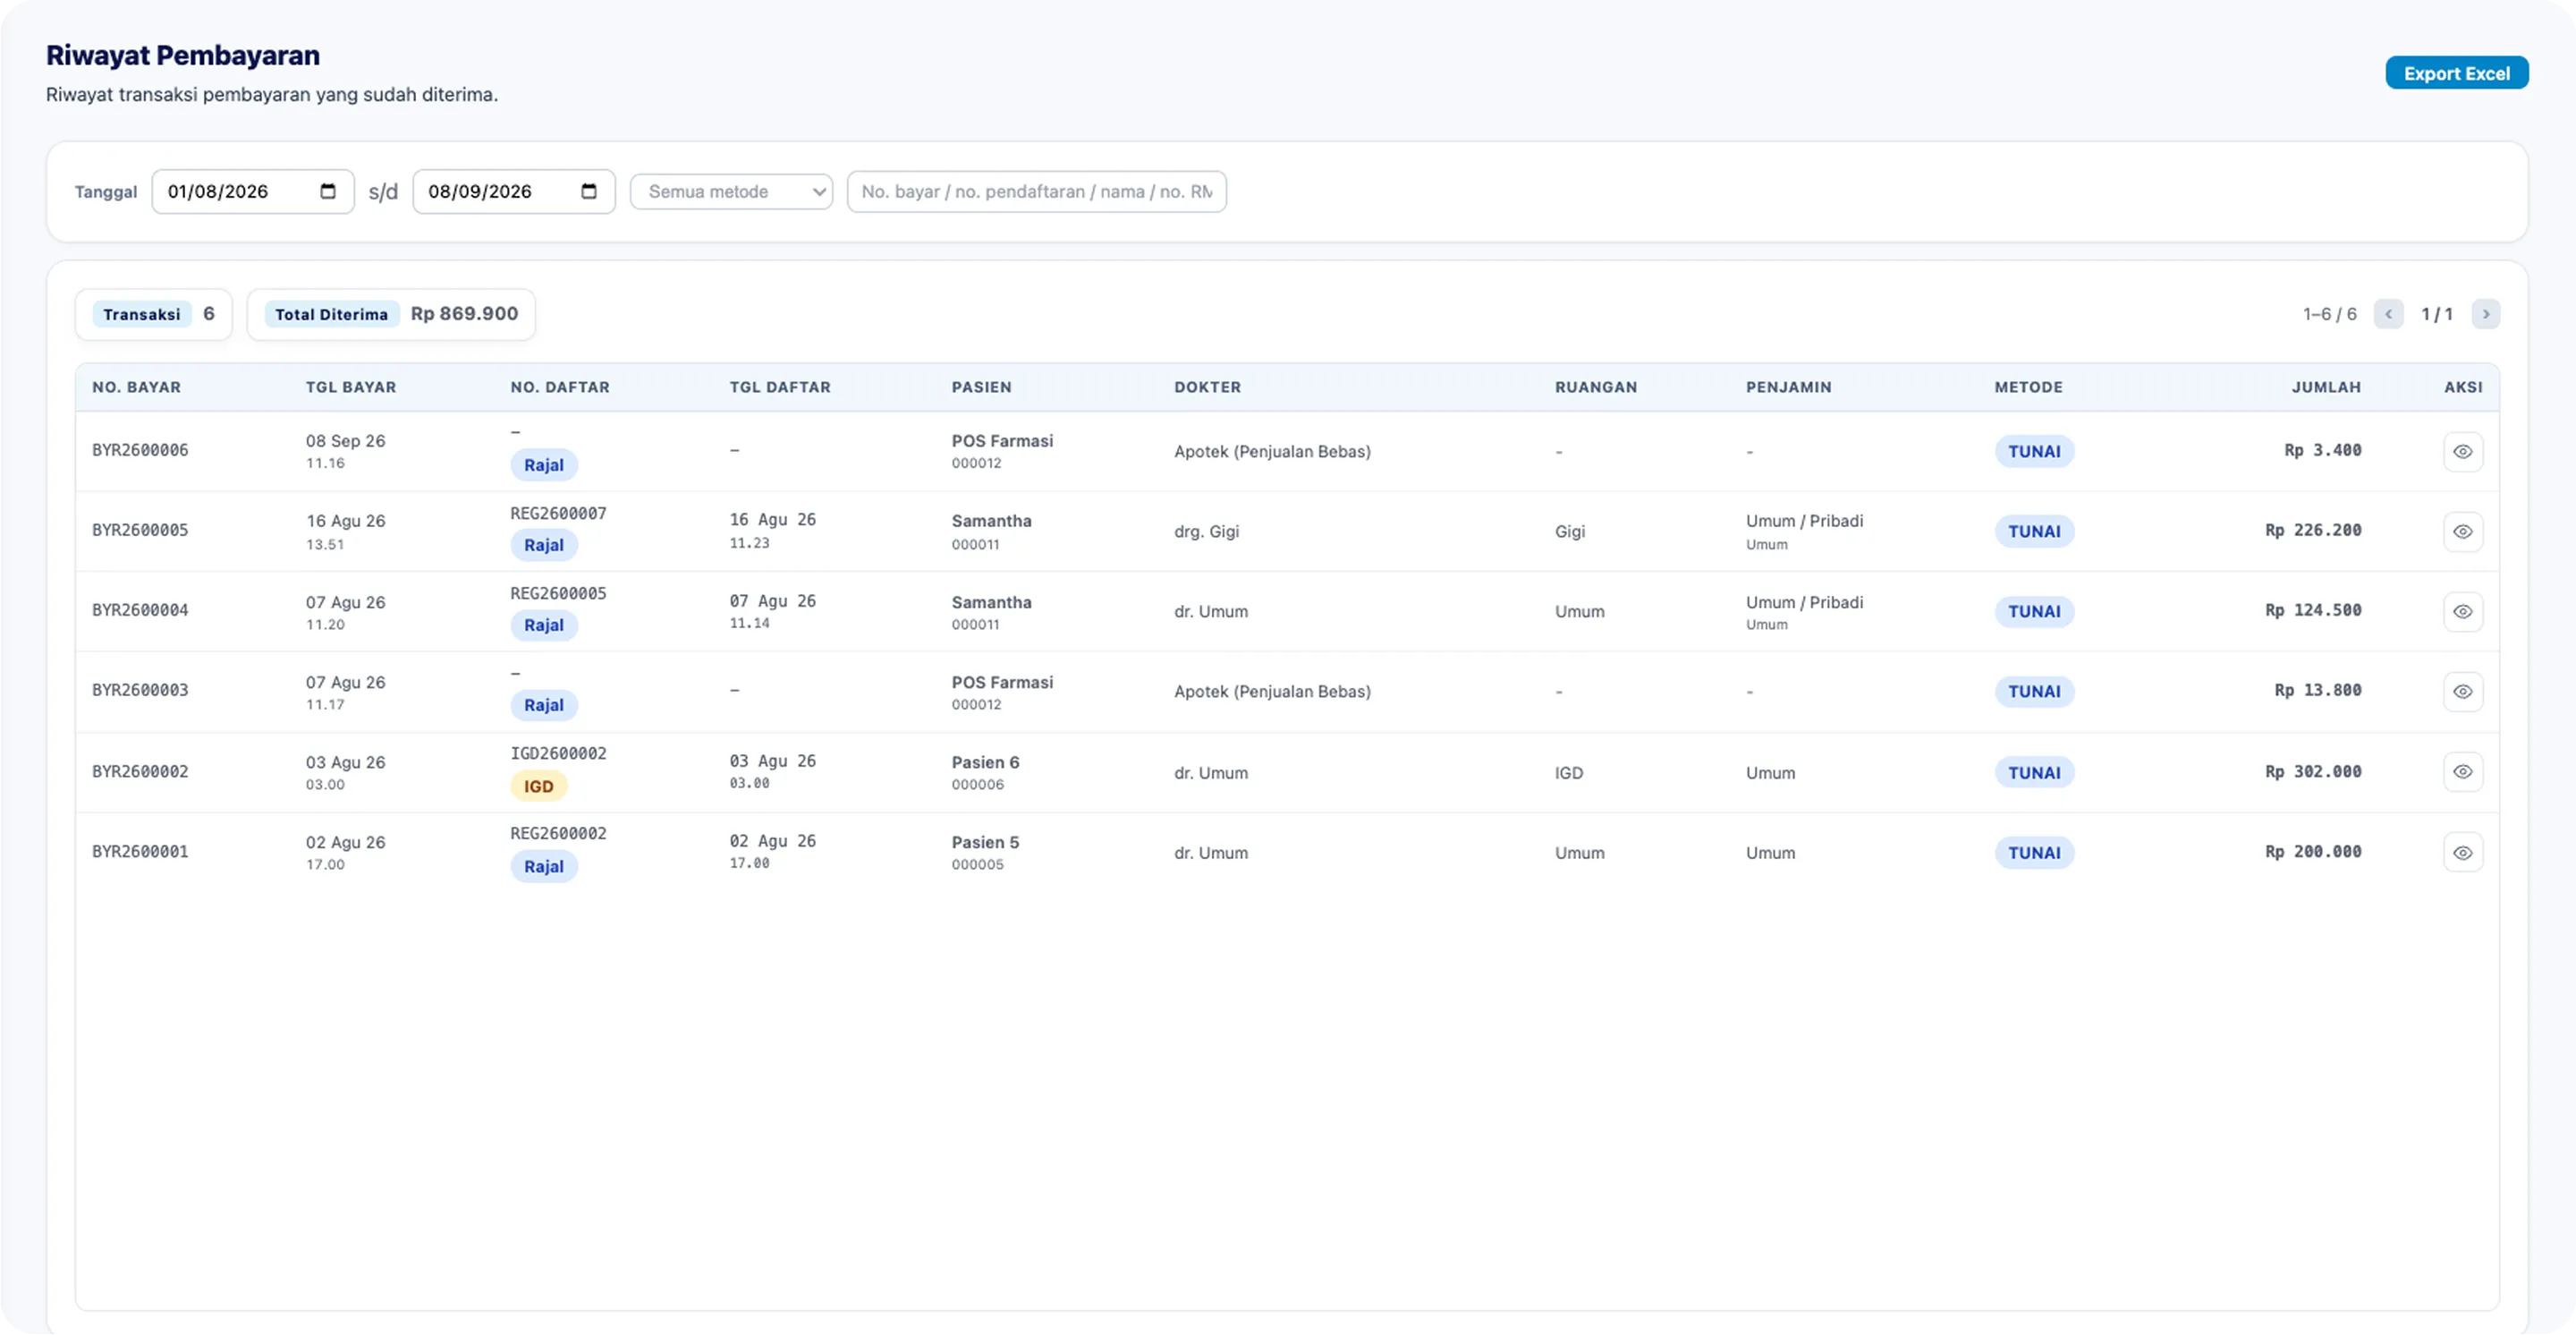Click amount Rp 3.400
The image size is (2576, 1335).
[x=2322, y=450]
